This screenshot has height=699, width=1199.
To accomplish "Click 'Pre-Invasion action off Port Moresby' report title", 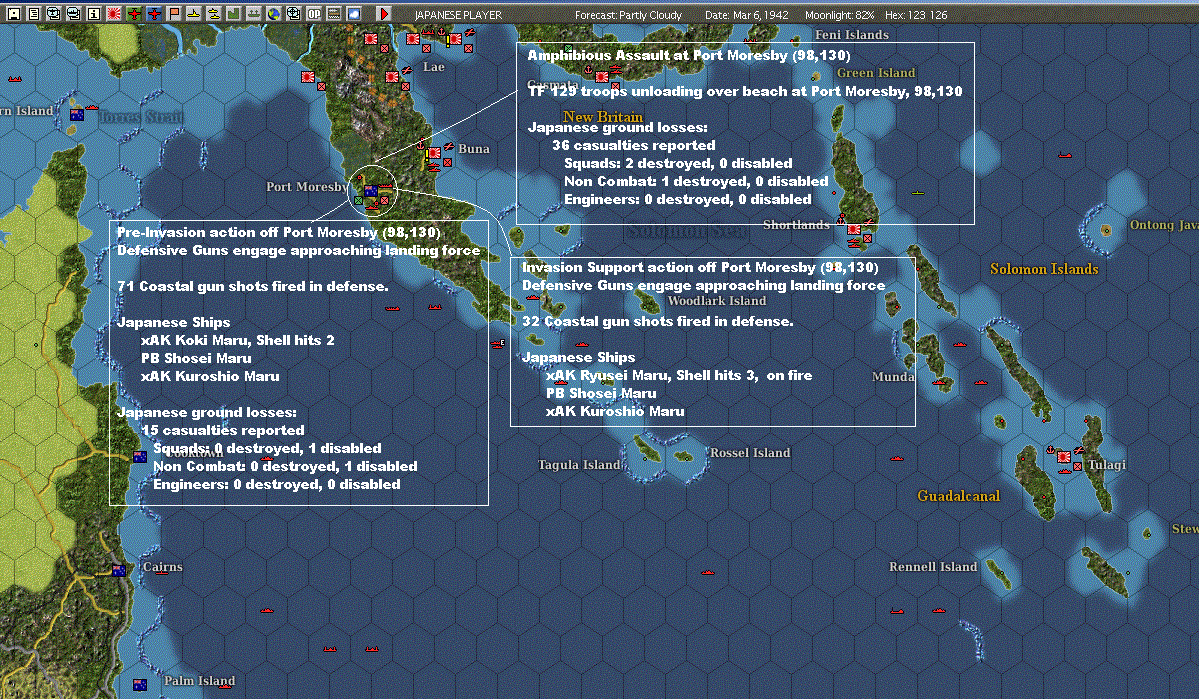I will 278,232.
